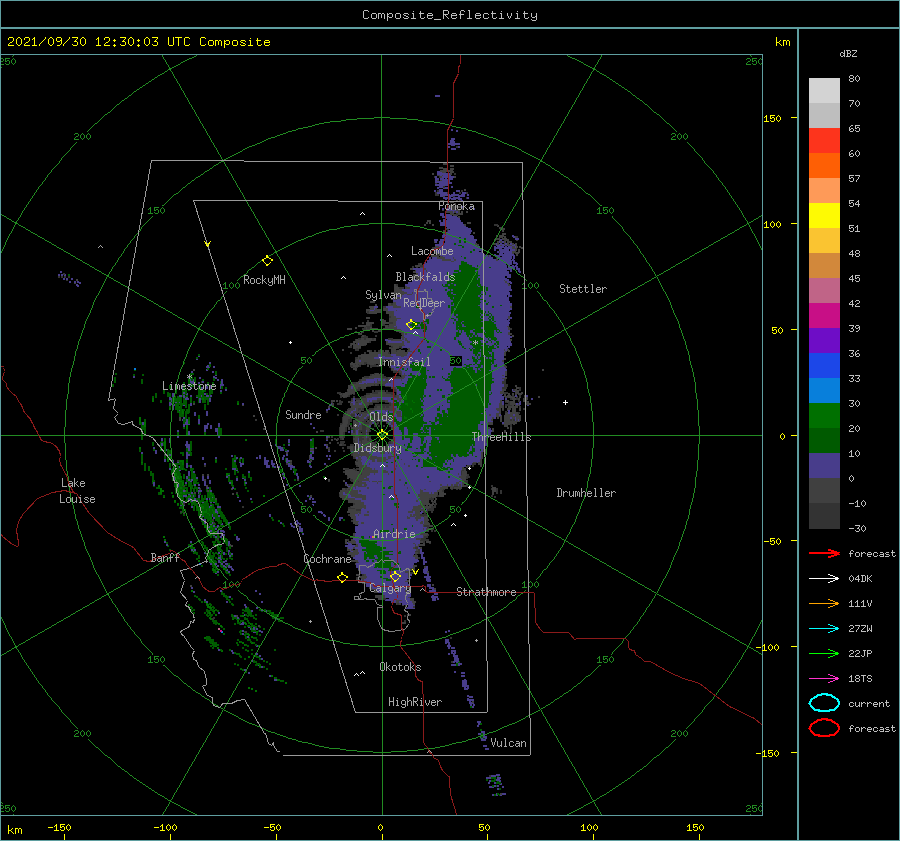Click the Ponoka city label

point(456,206)
